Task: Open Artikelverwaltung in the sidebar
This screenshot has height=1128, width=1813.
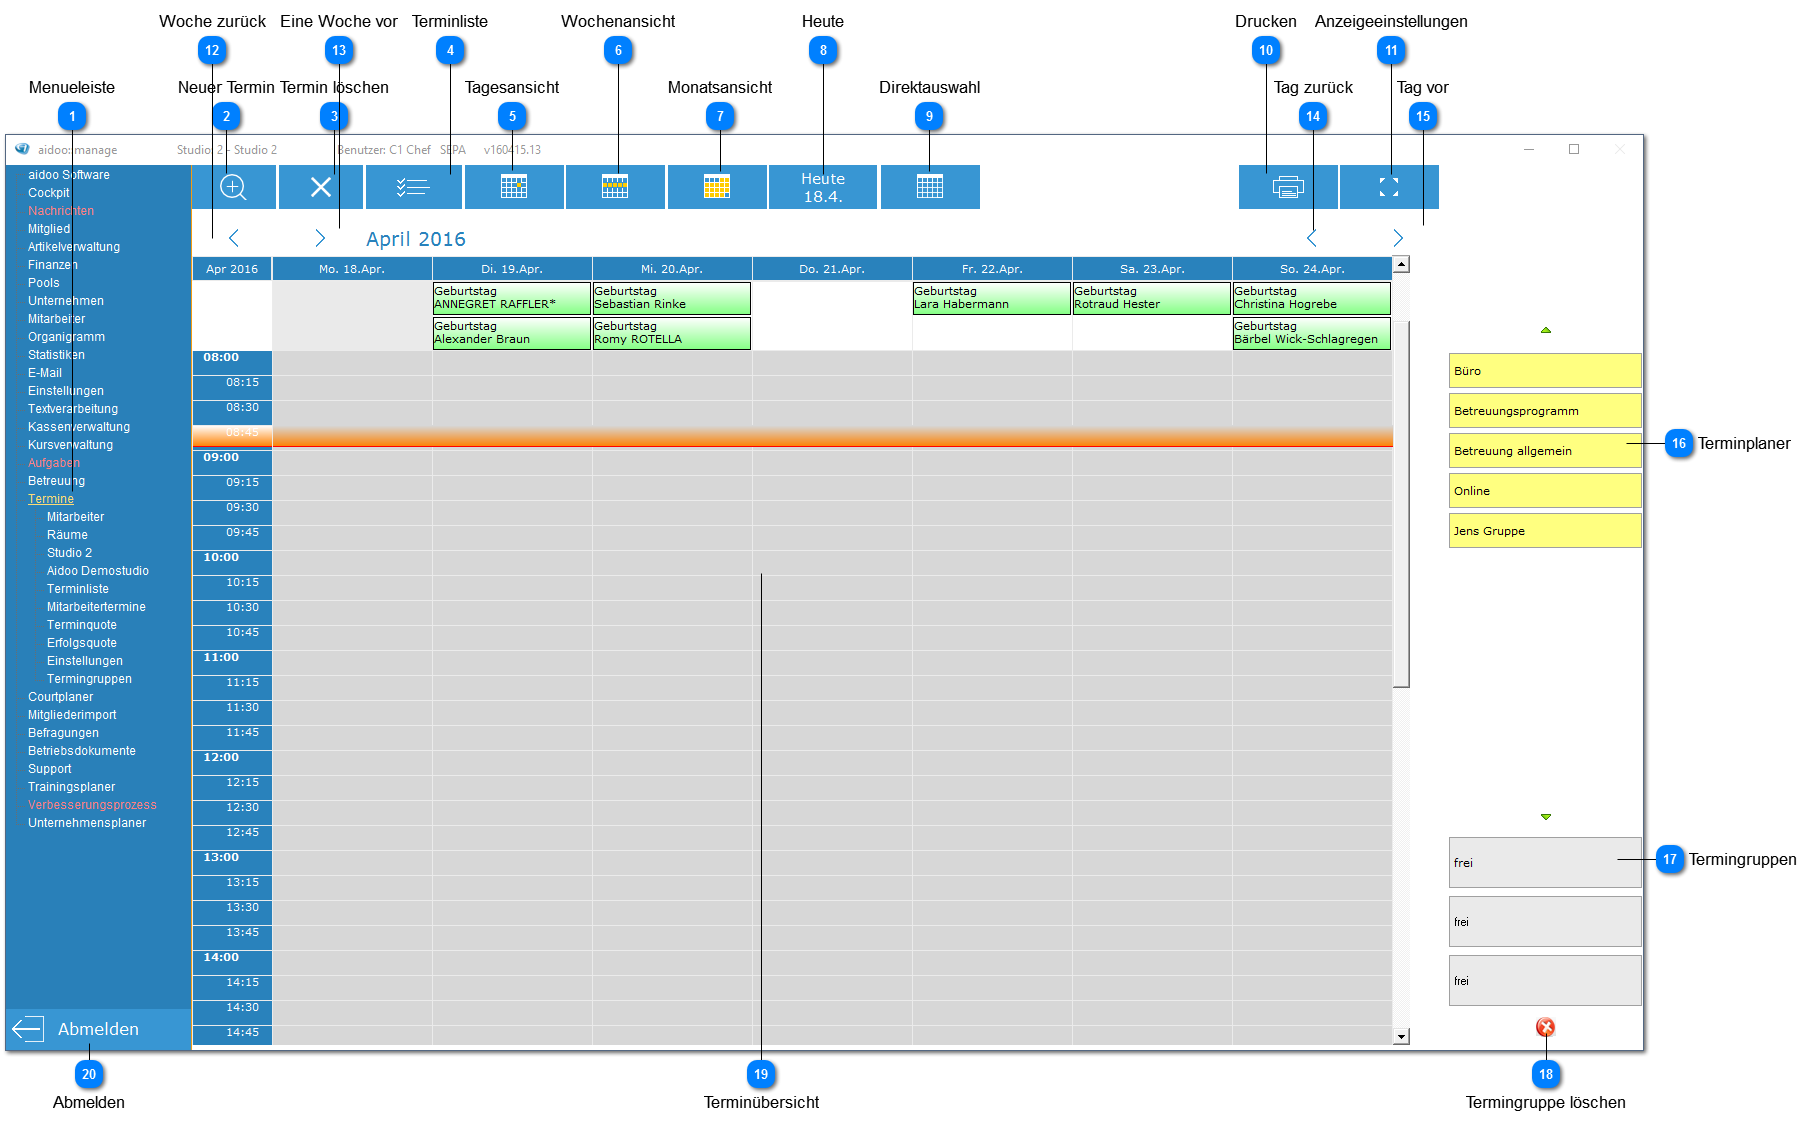Action: 74,247
